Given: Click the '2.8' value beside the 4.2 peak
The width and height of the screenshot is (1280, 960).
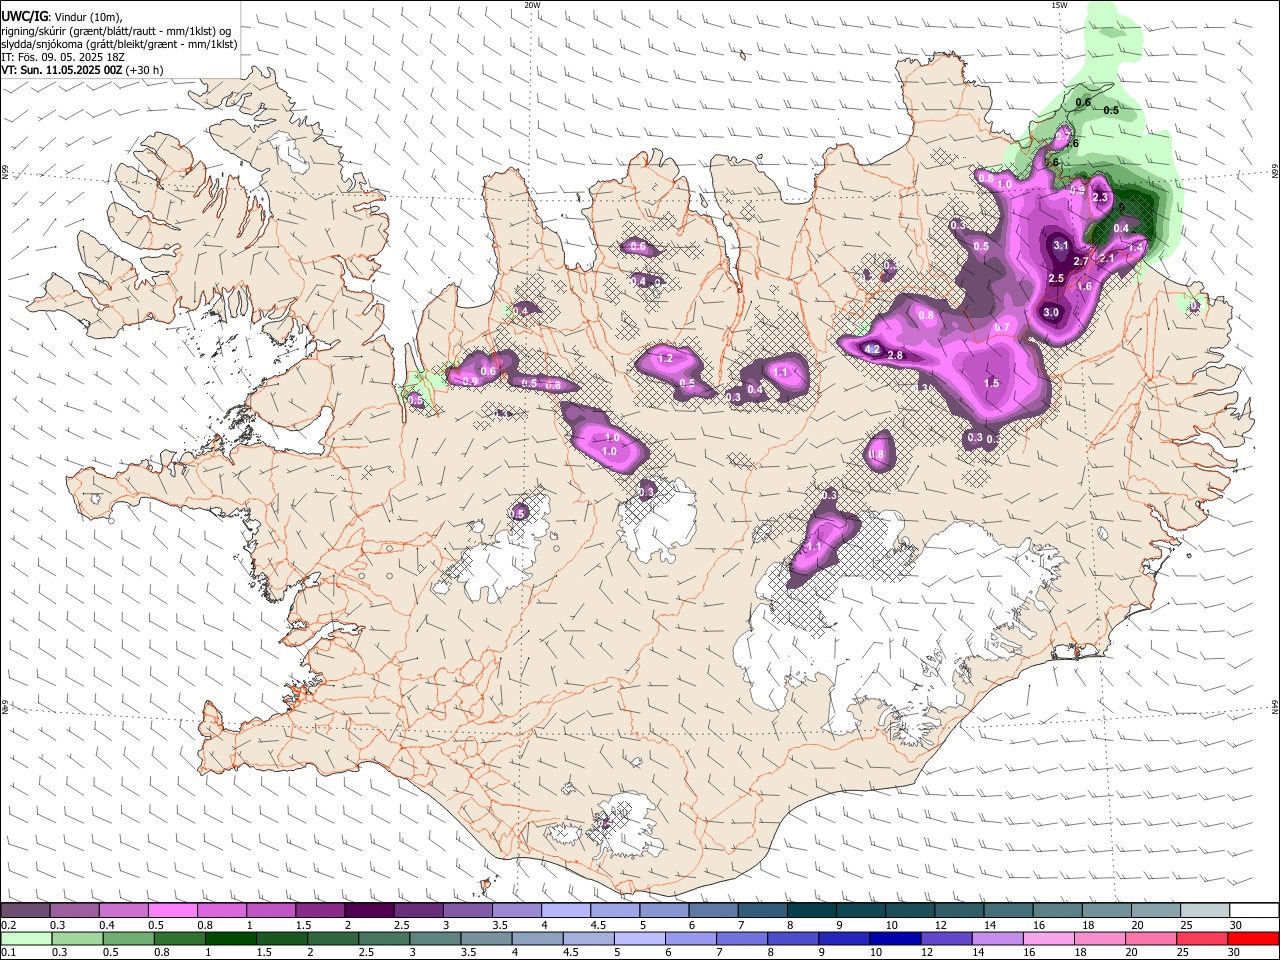Looking at the screenshot, I should click(896, 356).
